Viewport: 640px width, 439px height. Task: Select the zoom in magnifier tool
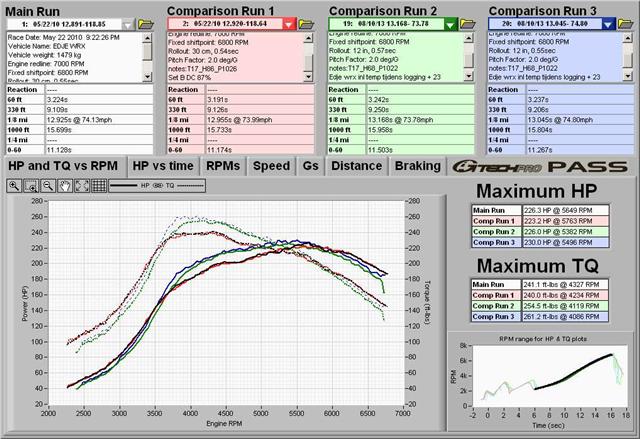pyautogui.click(x=14, y=186)
